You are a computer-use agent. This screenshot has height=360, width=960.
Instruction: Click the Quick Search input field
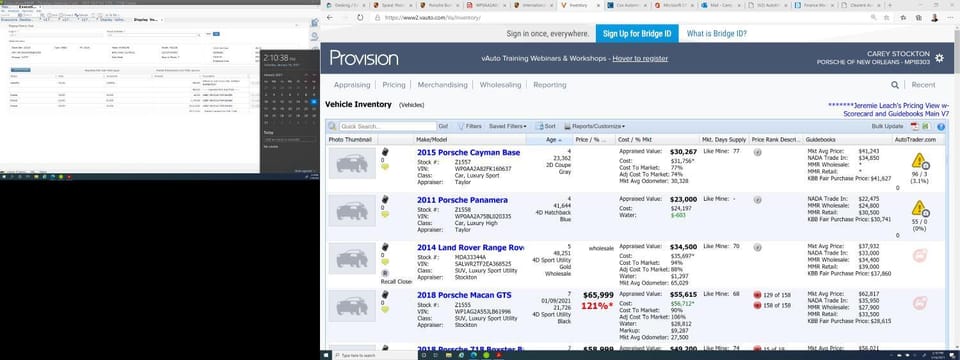coord(387,126)
